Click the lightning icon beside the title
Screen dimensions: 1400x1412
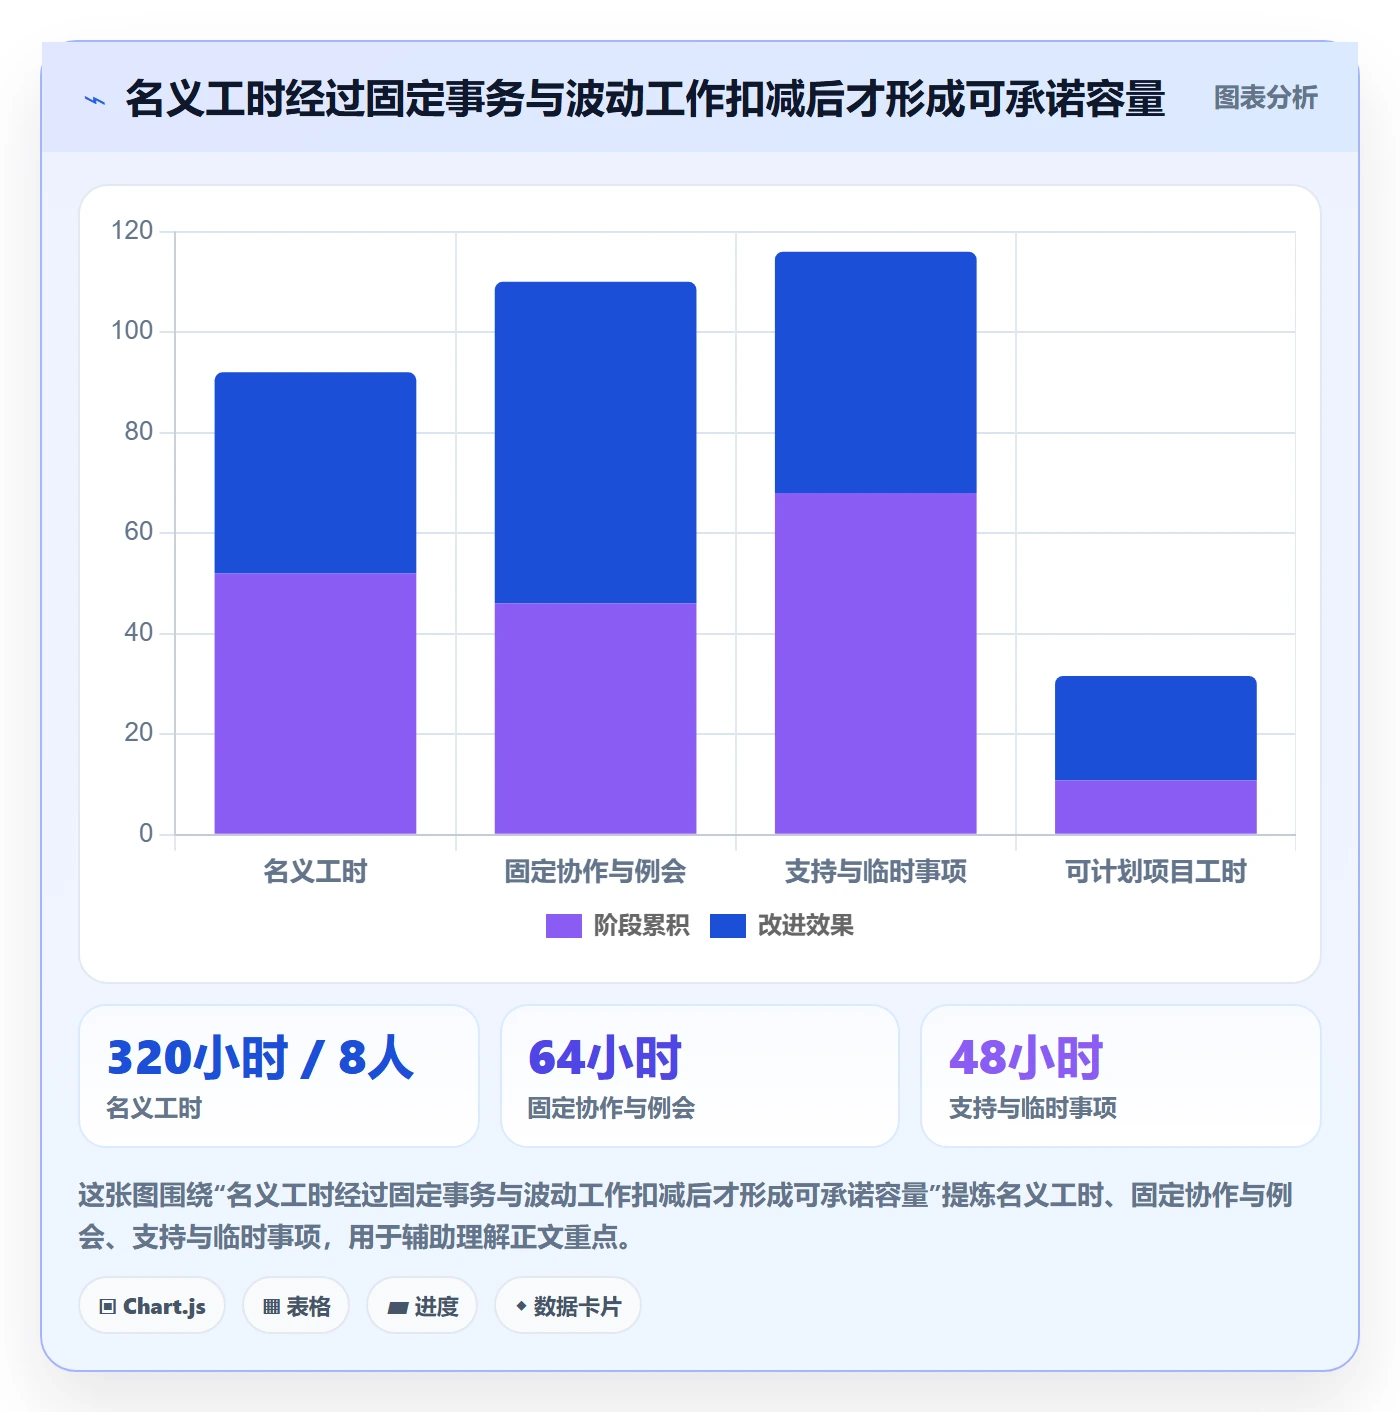point(94,100)
